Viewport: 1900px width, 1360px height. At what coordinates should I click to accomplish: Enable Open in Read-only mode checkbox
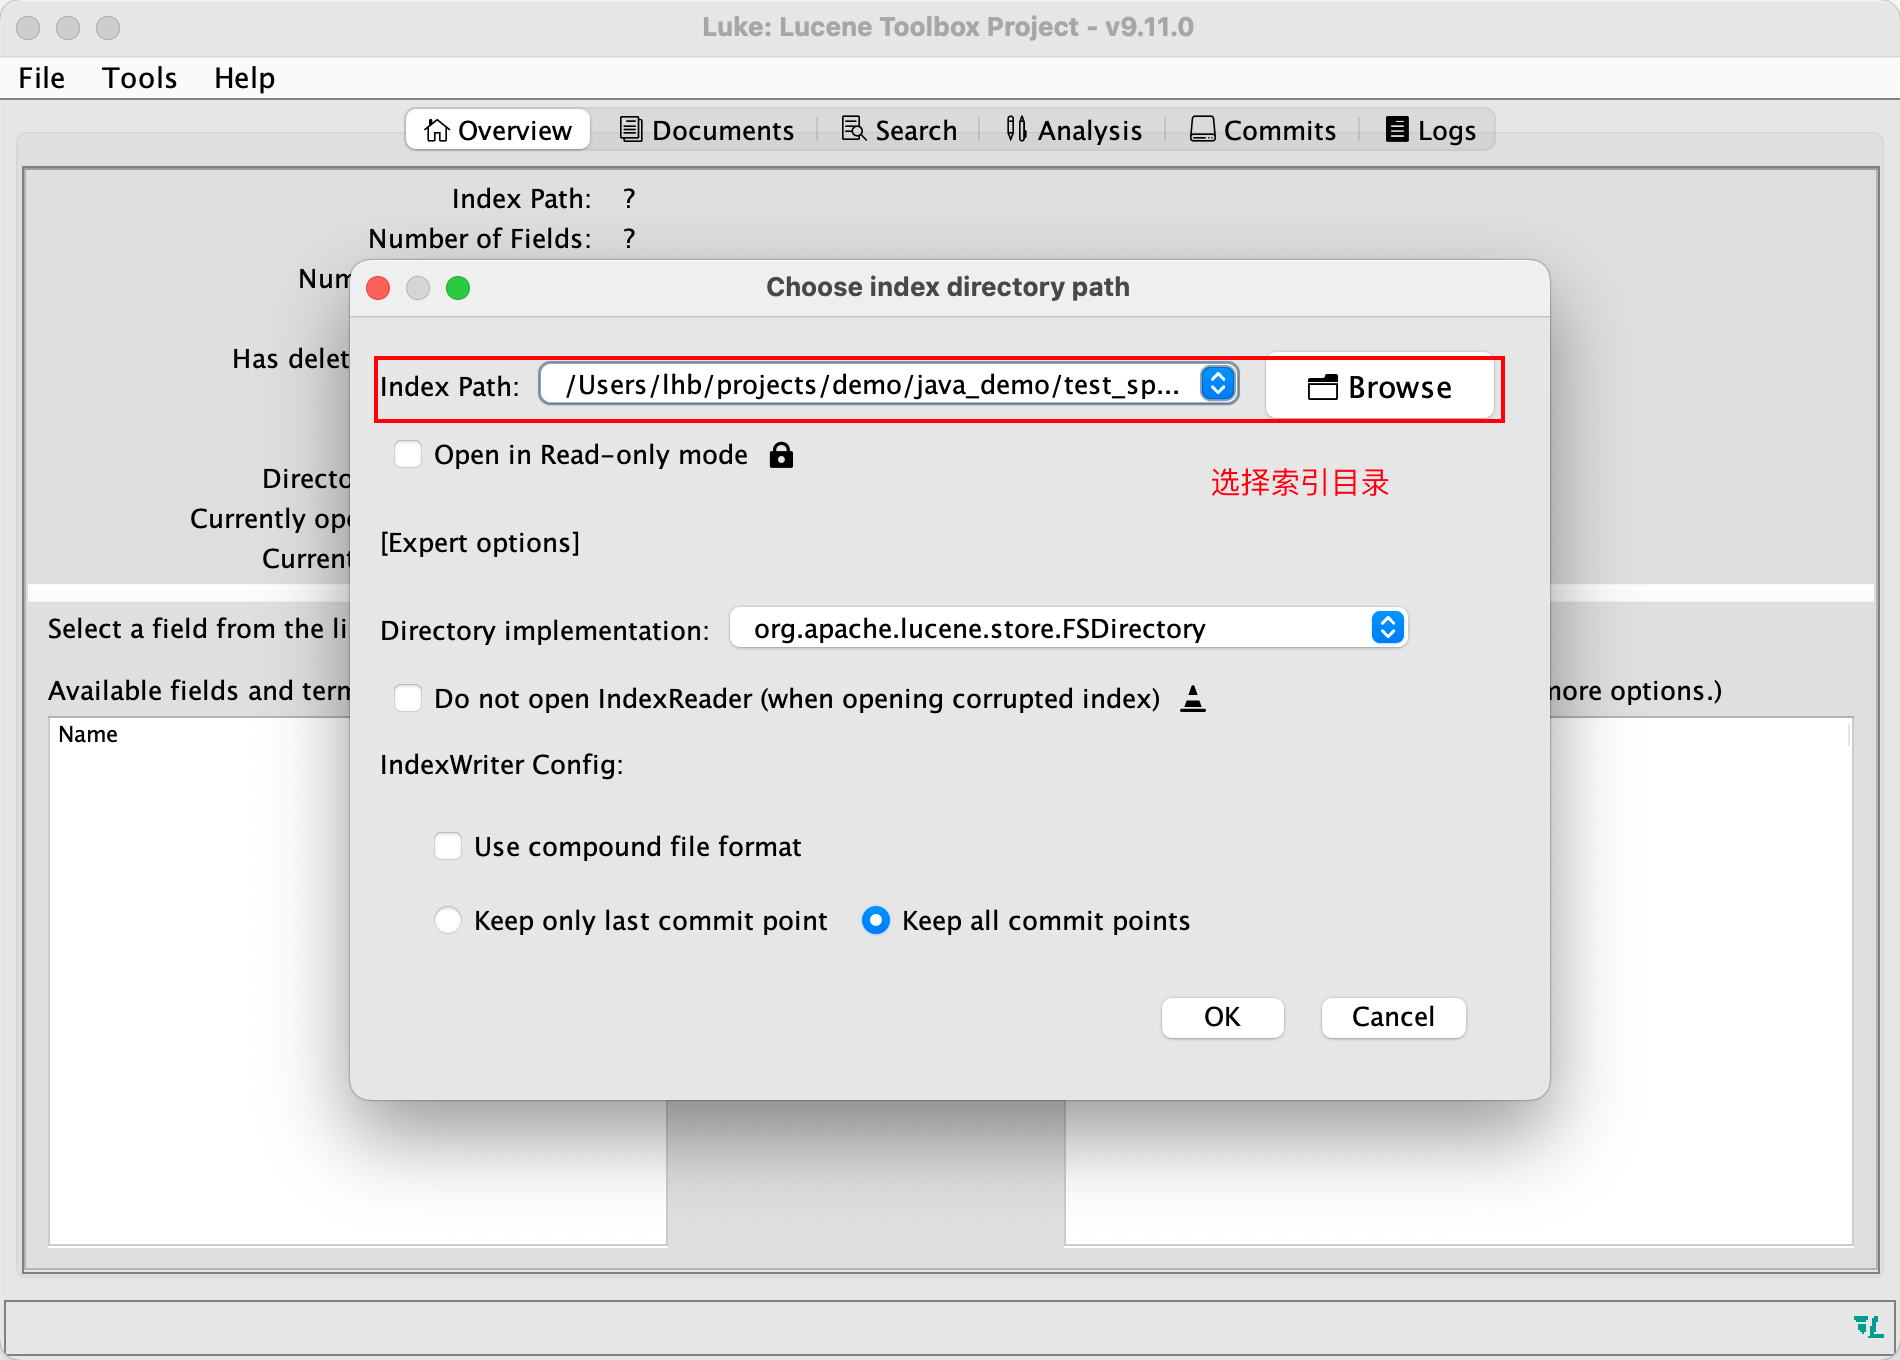tap(408, 455)
